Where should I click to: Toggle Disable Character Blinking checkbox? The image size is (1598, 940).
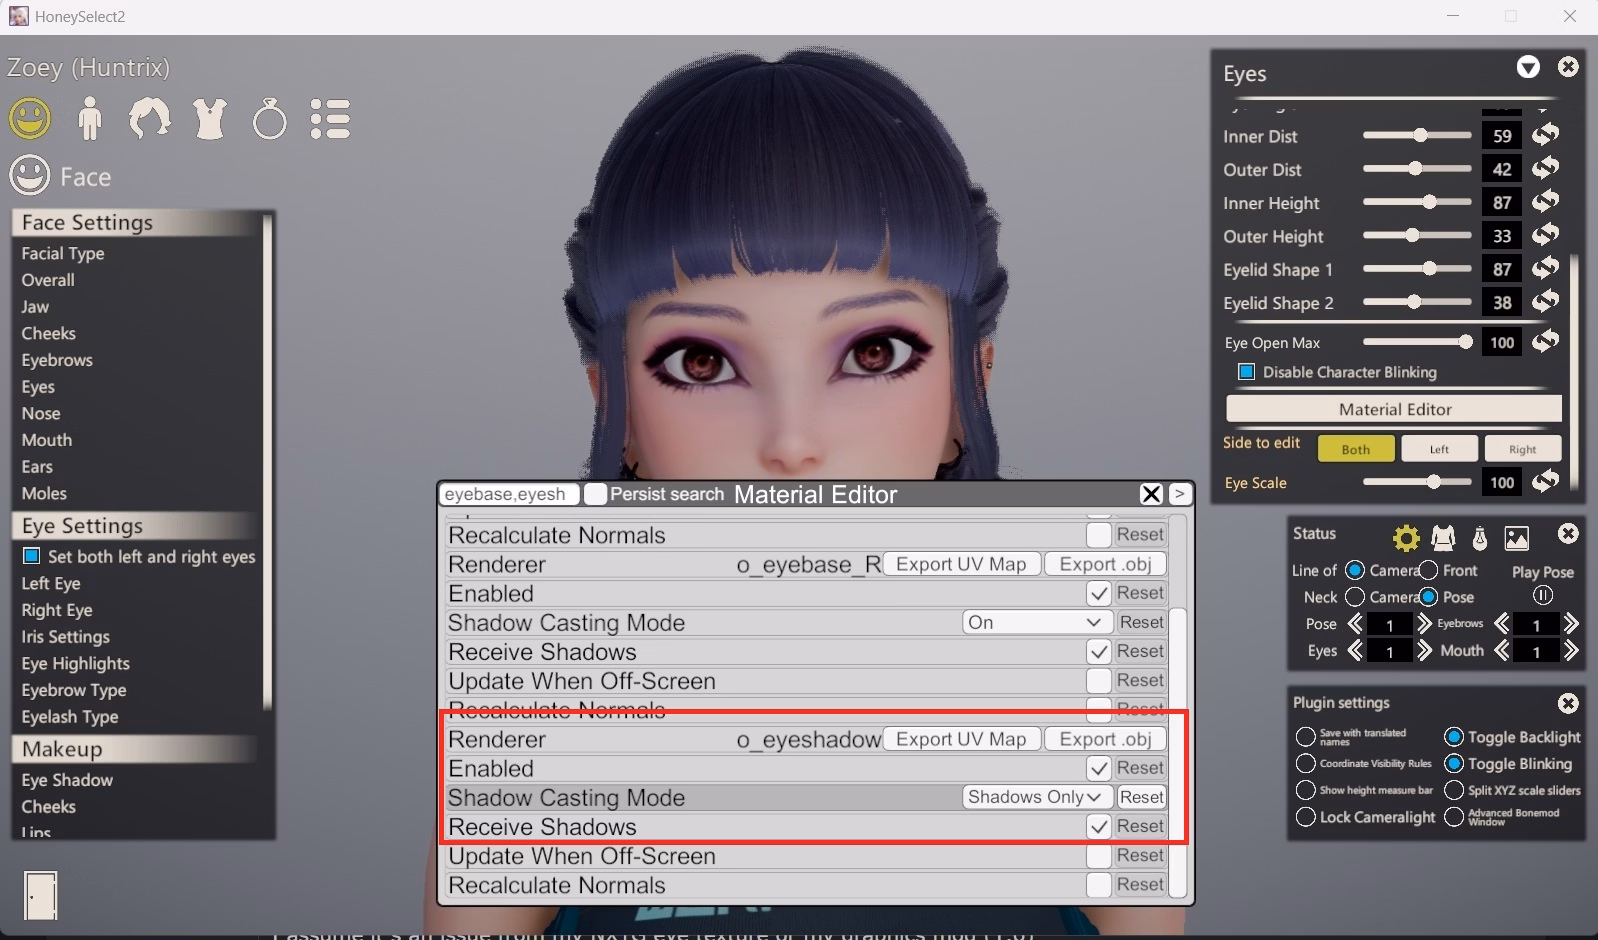[x=1246, y=372]
